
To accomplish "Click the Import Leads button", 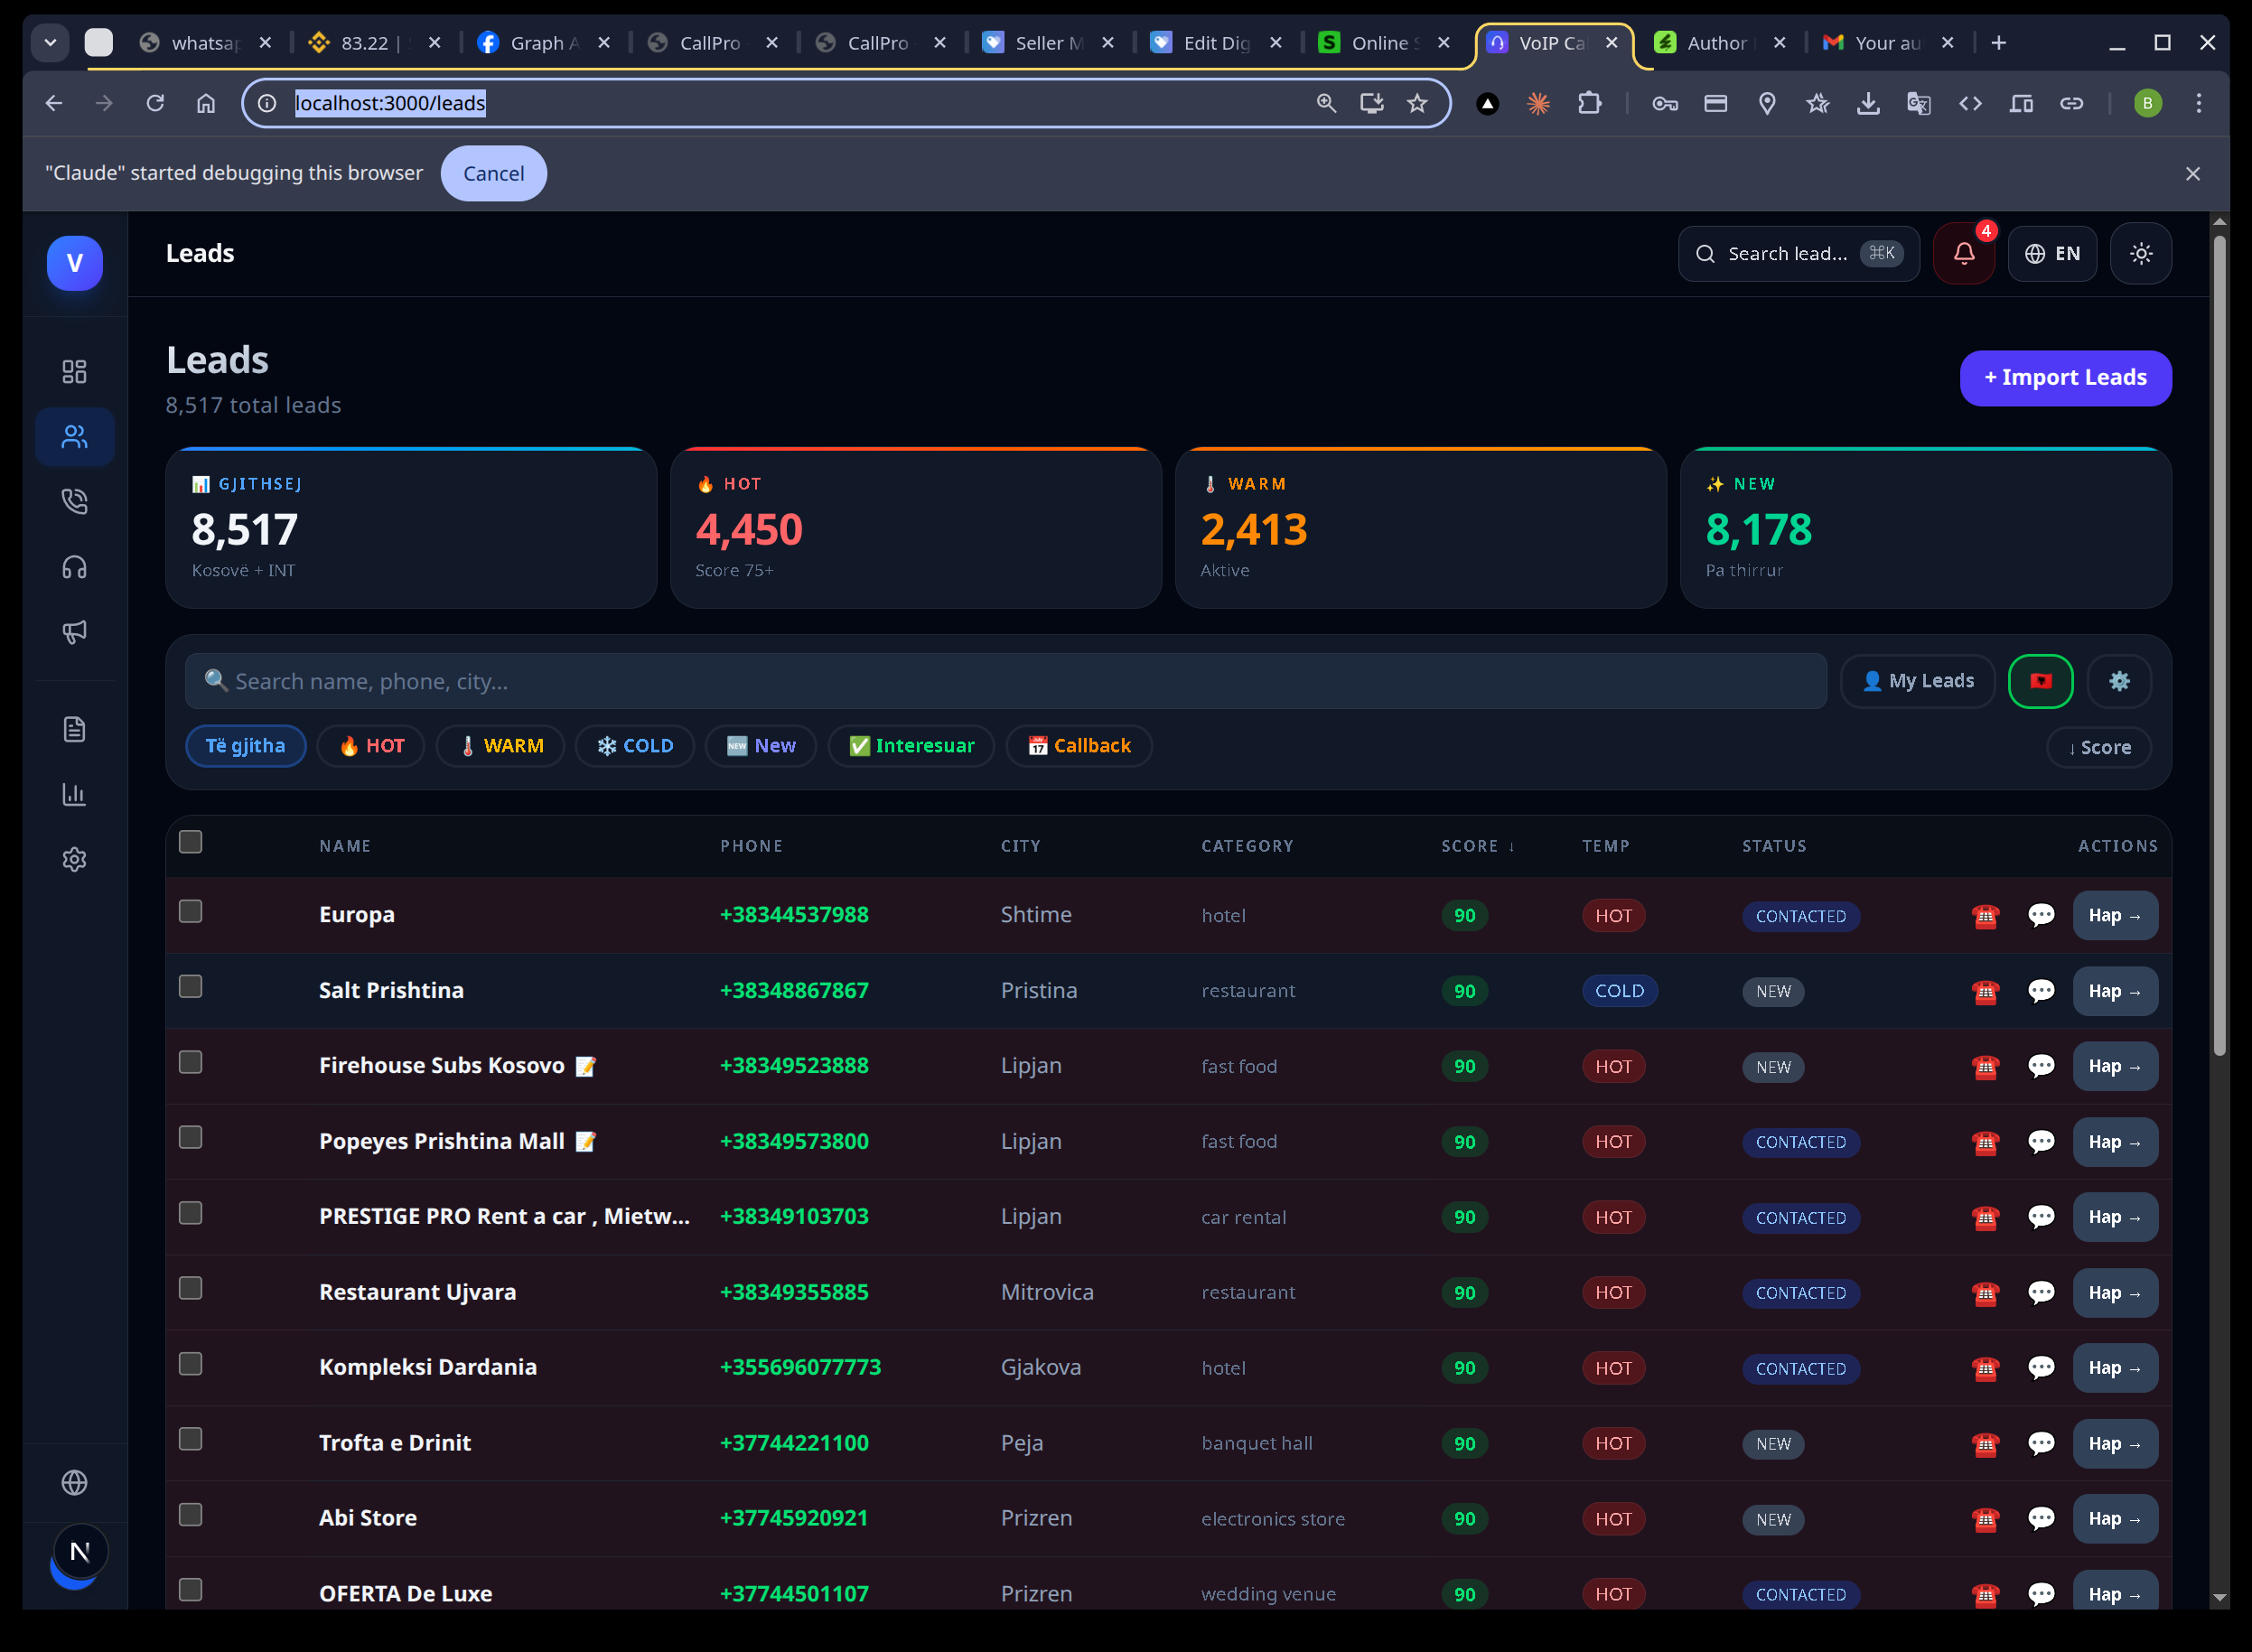I will [x=2065, y=378].
